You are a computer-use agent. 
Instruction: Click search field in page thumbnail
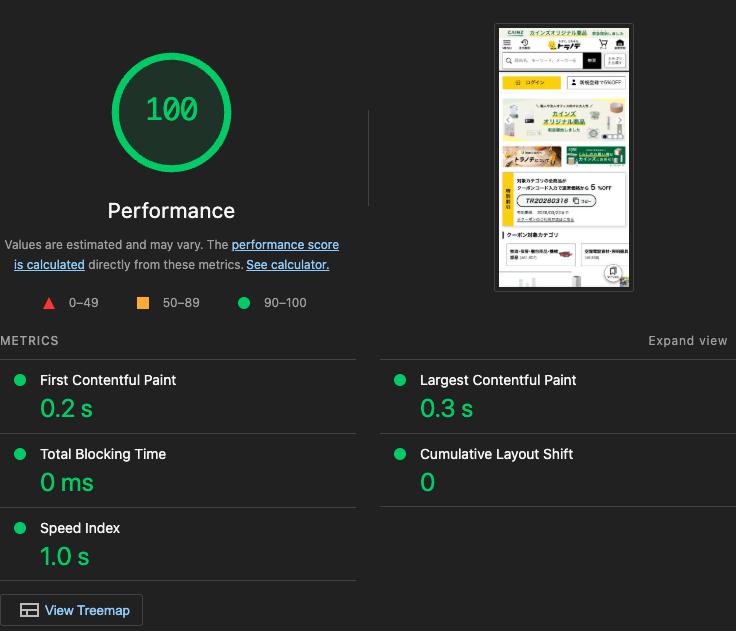coord(542,61)
